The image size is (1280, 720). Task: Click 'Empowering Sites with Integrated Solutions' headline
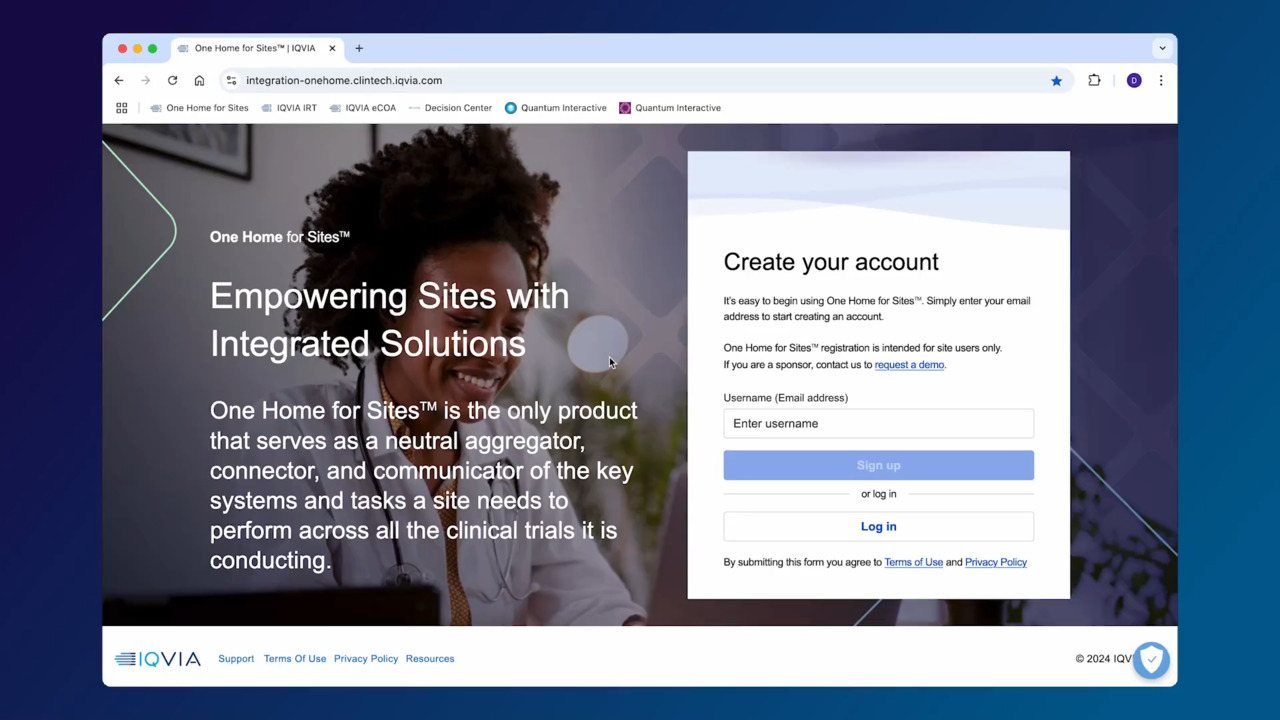click(x=390, y=320)
